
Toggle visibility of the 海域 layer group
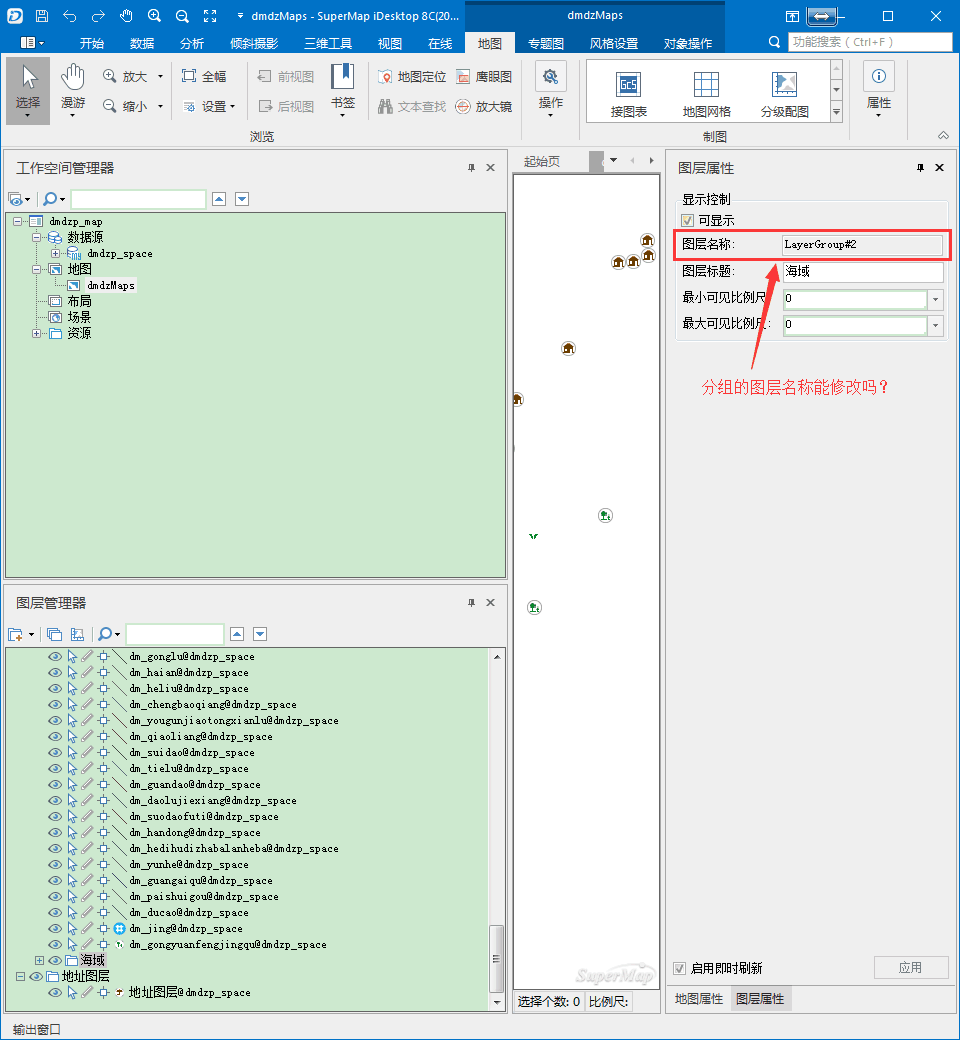(55, 960)
